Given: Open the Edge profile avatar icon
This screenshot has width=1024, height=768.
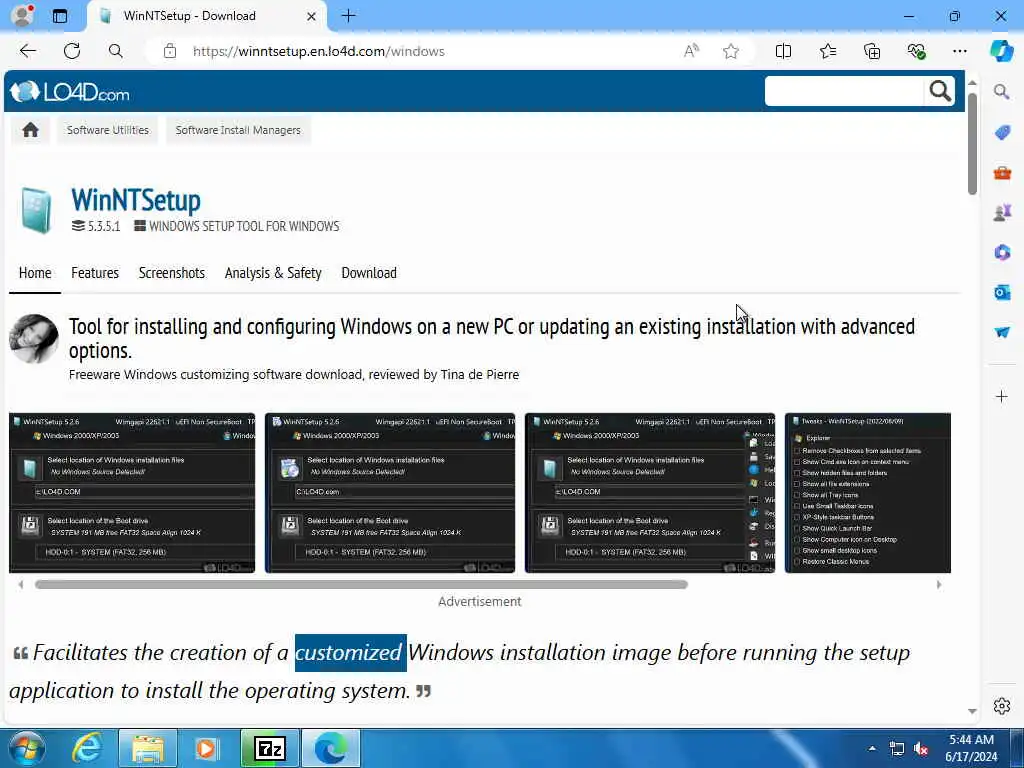Looking at the screenshot, I should coord(23,15).
